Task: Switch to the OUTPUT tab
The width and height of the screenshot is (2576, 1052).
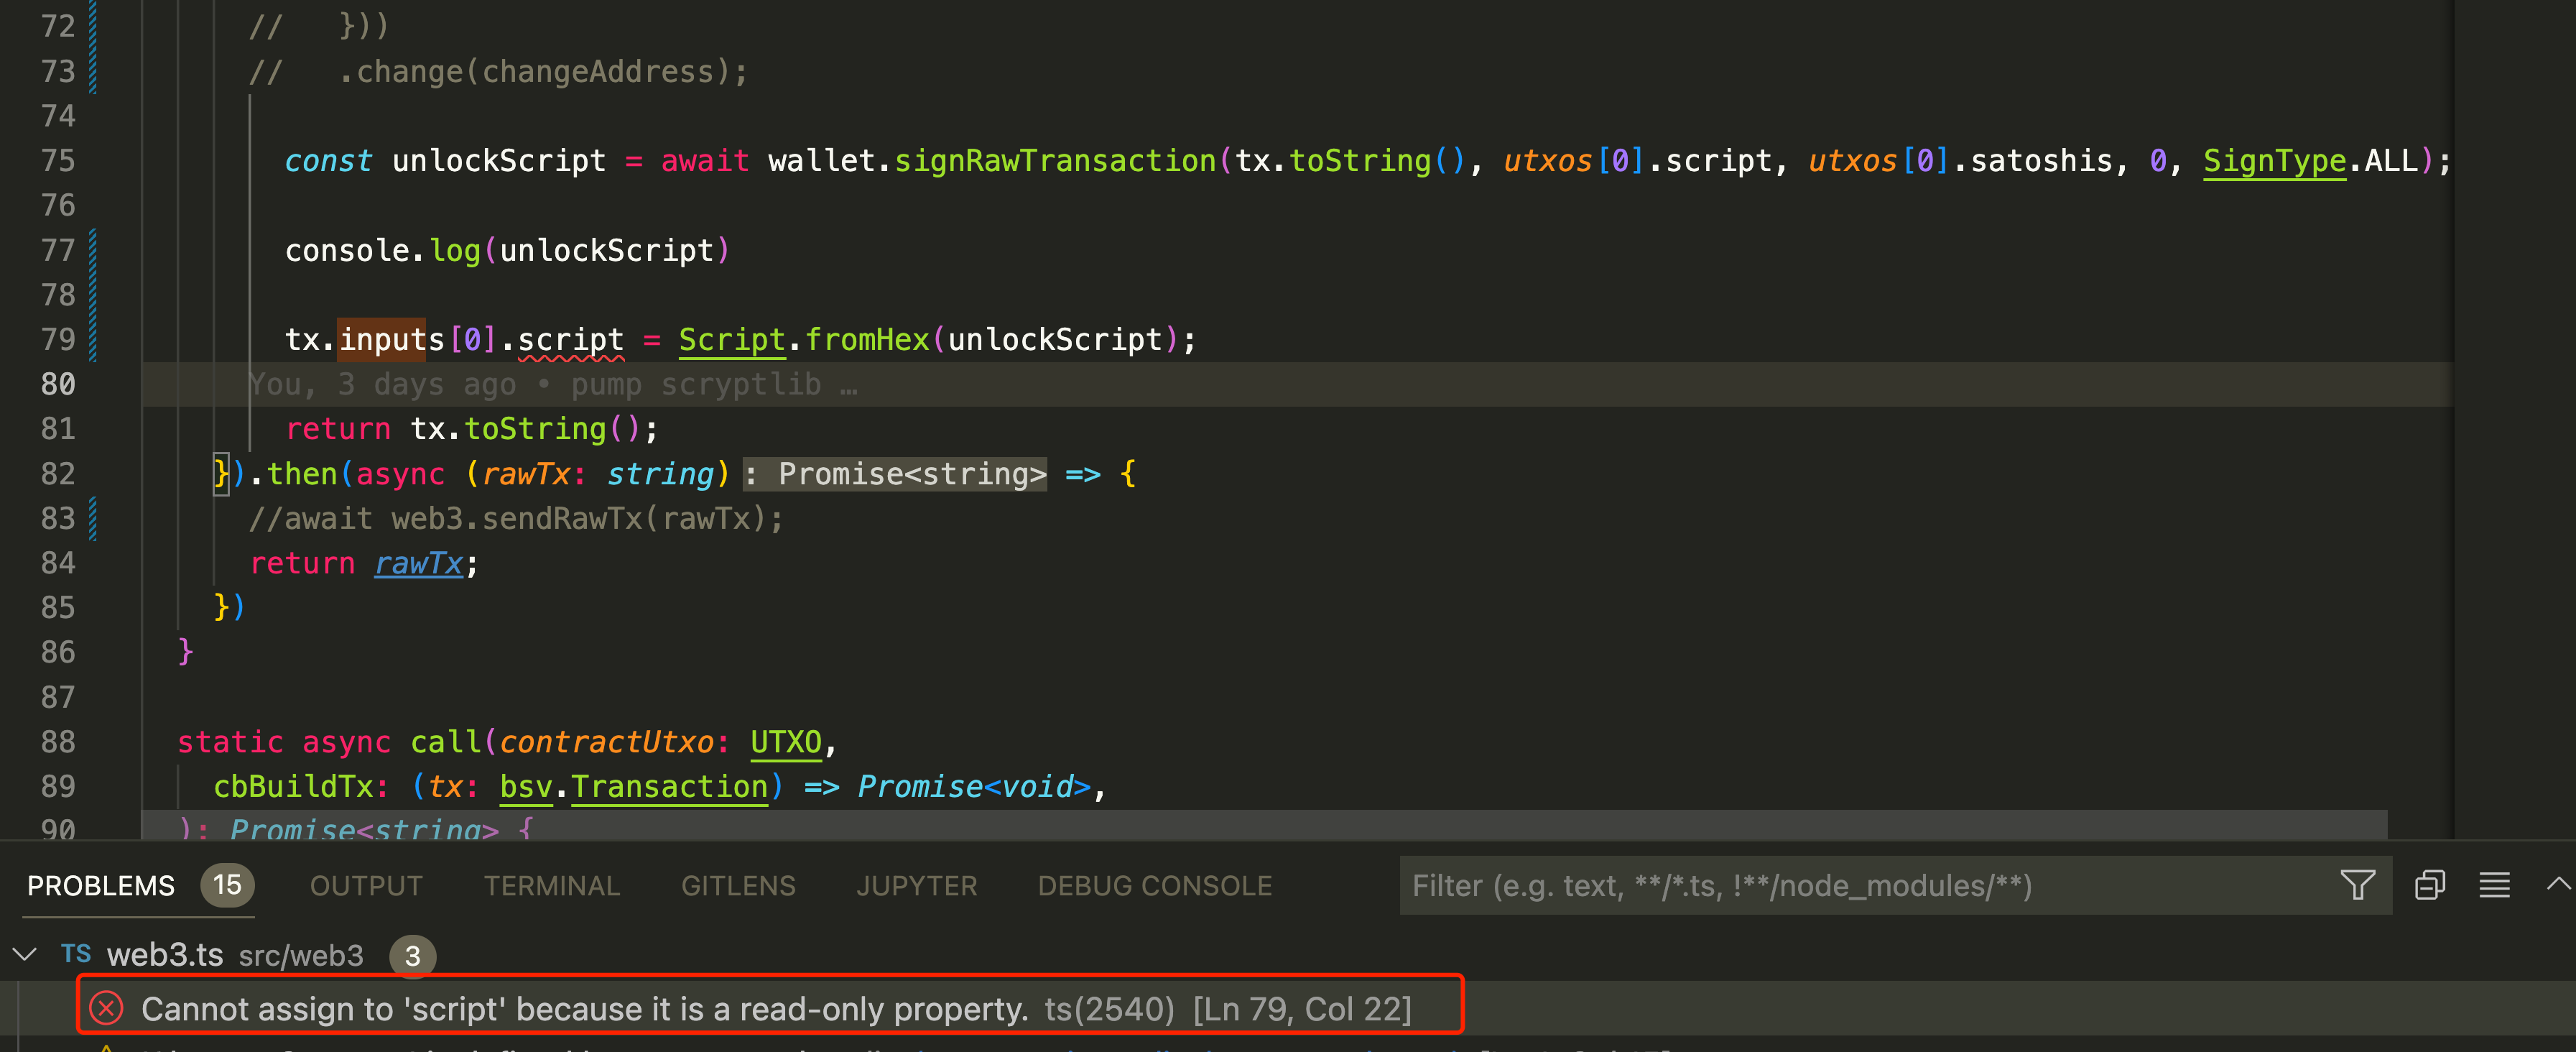Action: click(366, 886)
